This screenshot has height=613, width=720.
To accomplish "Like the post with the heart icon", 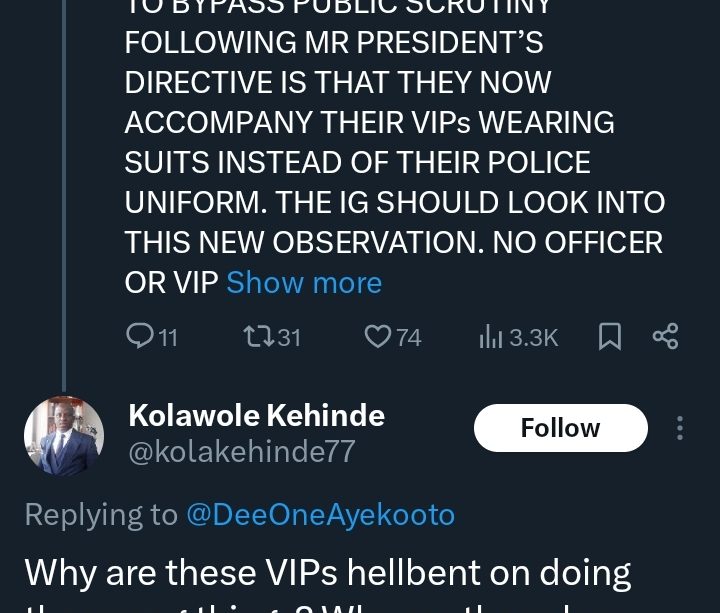I will (x=377, y=336).
